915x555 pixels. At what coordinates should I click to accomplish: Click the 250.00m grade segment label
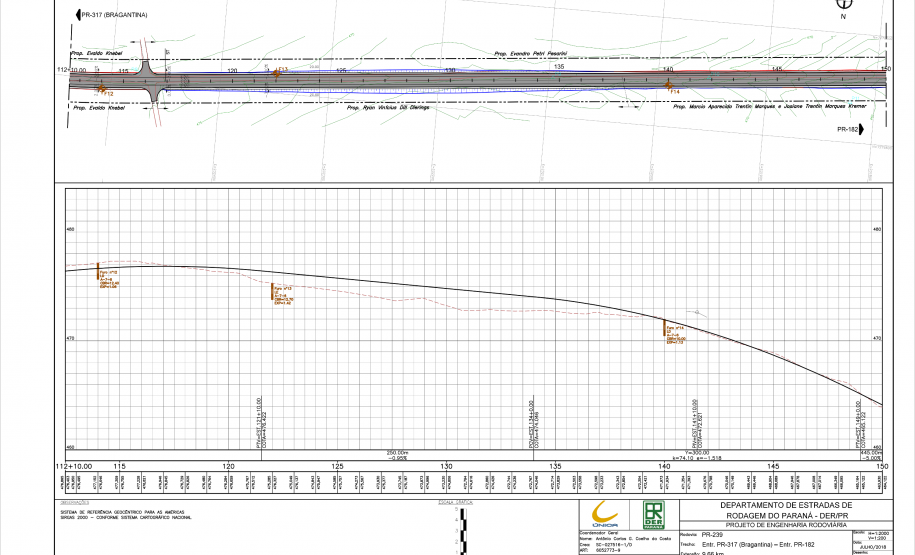click(x=397, y=452)
